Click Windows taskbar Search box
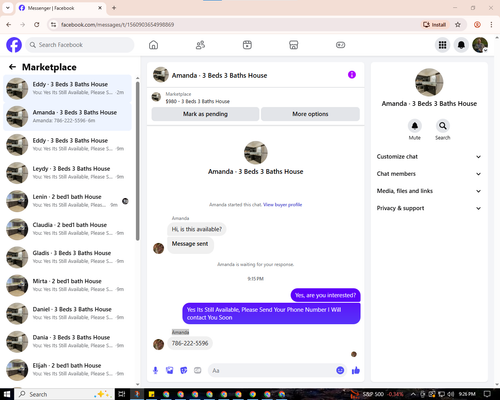Image resolution: width=500 pixels, height=400 pixels. (x=64, y=394)
